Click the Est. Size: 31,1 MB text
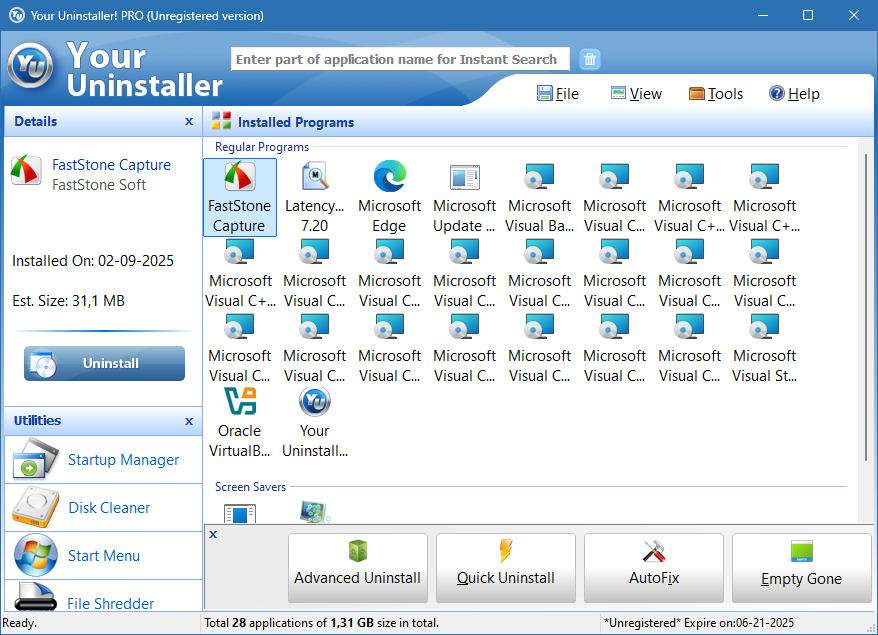Viewport: 878px width, 635px height. 68,301
